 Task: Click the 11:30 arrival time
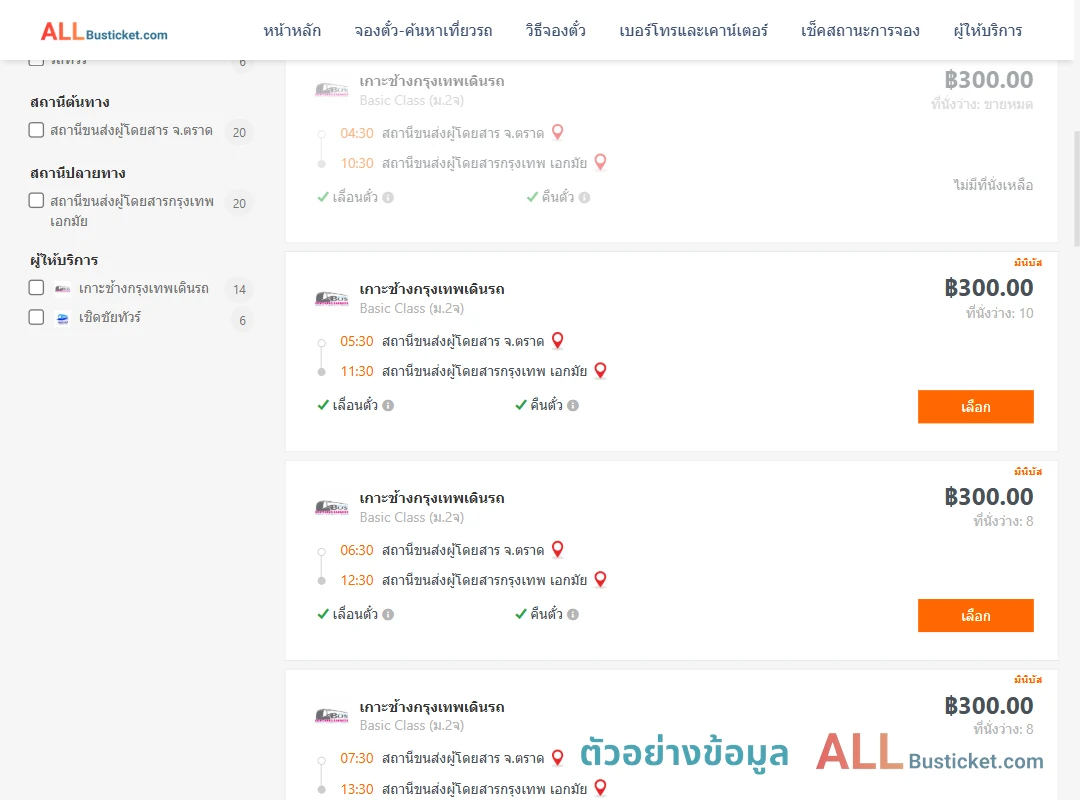click(357, 371)
